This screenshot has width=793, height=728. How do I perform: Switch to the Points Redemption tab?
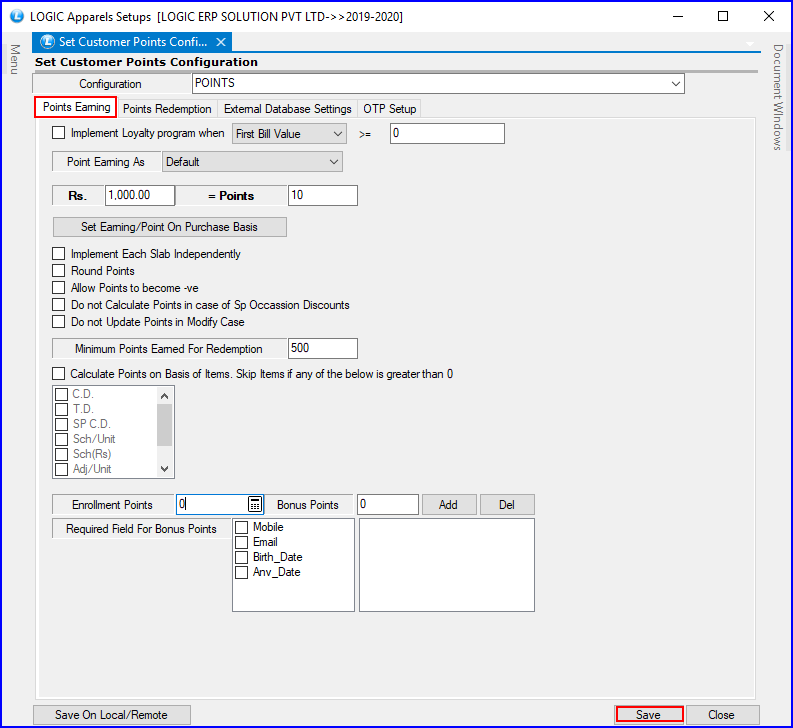click(x=167, y=109)
